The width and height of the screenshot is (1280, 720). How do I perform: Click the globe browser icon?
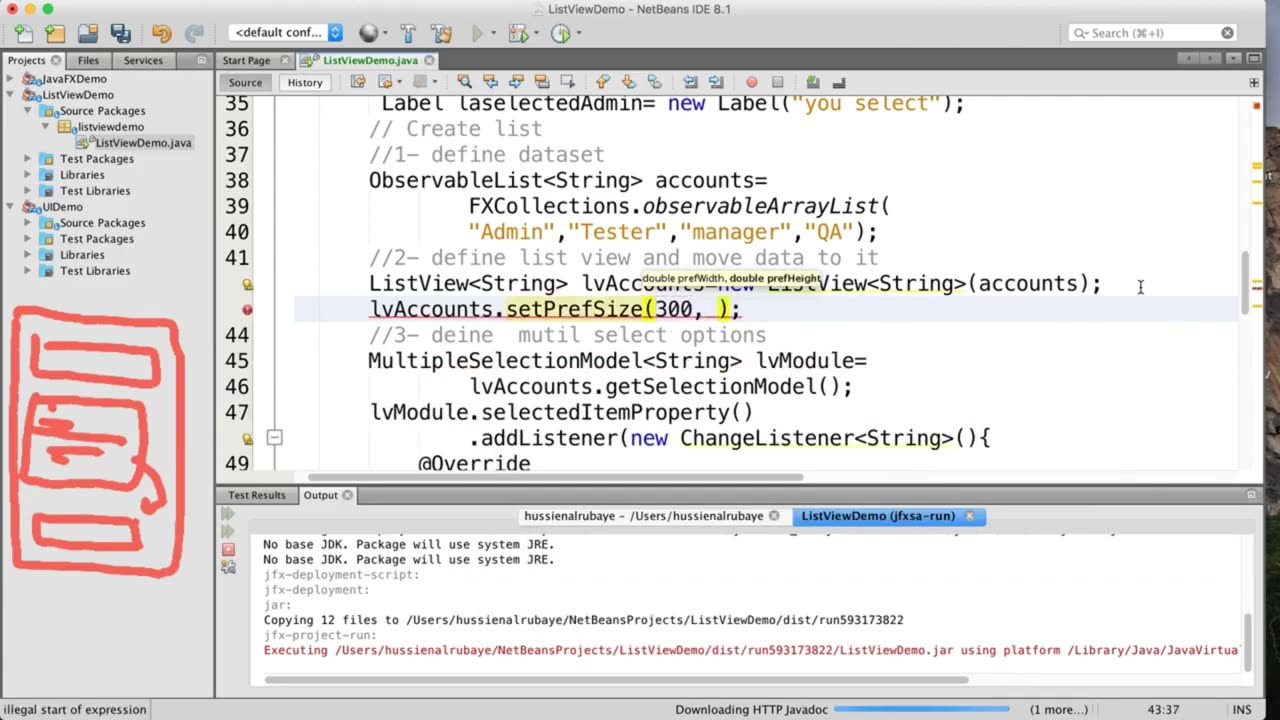(369, 33)
